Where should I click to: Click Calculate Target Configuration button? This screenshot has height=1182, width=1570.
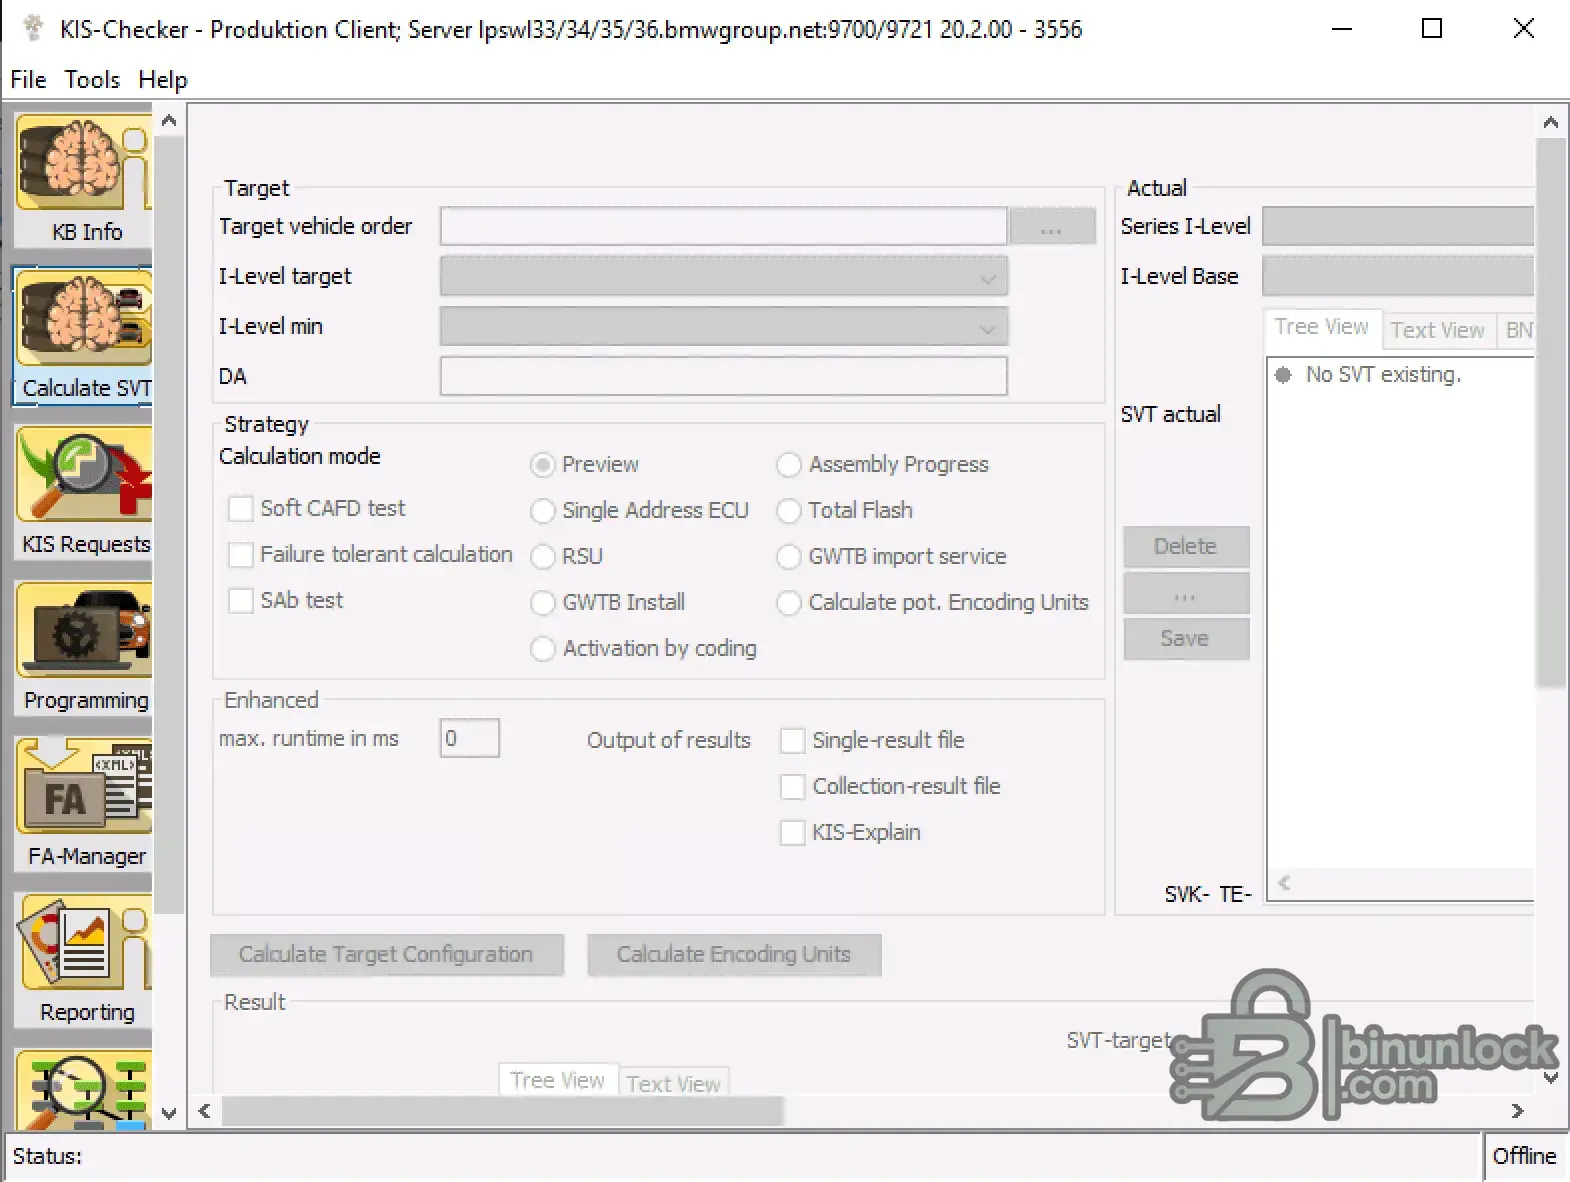386,954
